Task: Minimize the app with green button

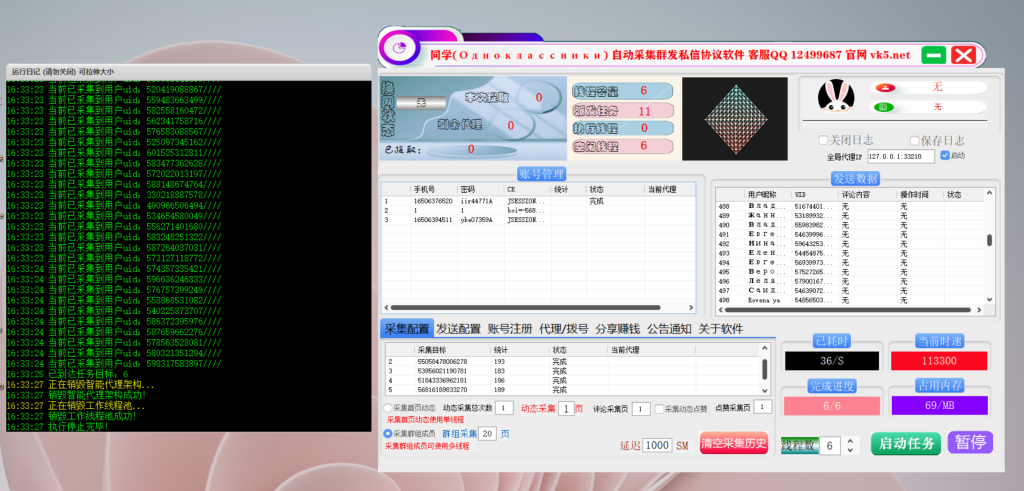Action: tap(932, 55)
